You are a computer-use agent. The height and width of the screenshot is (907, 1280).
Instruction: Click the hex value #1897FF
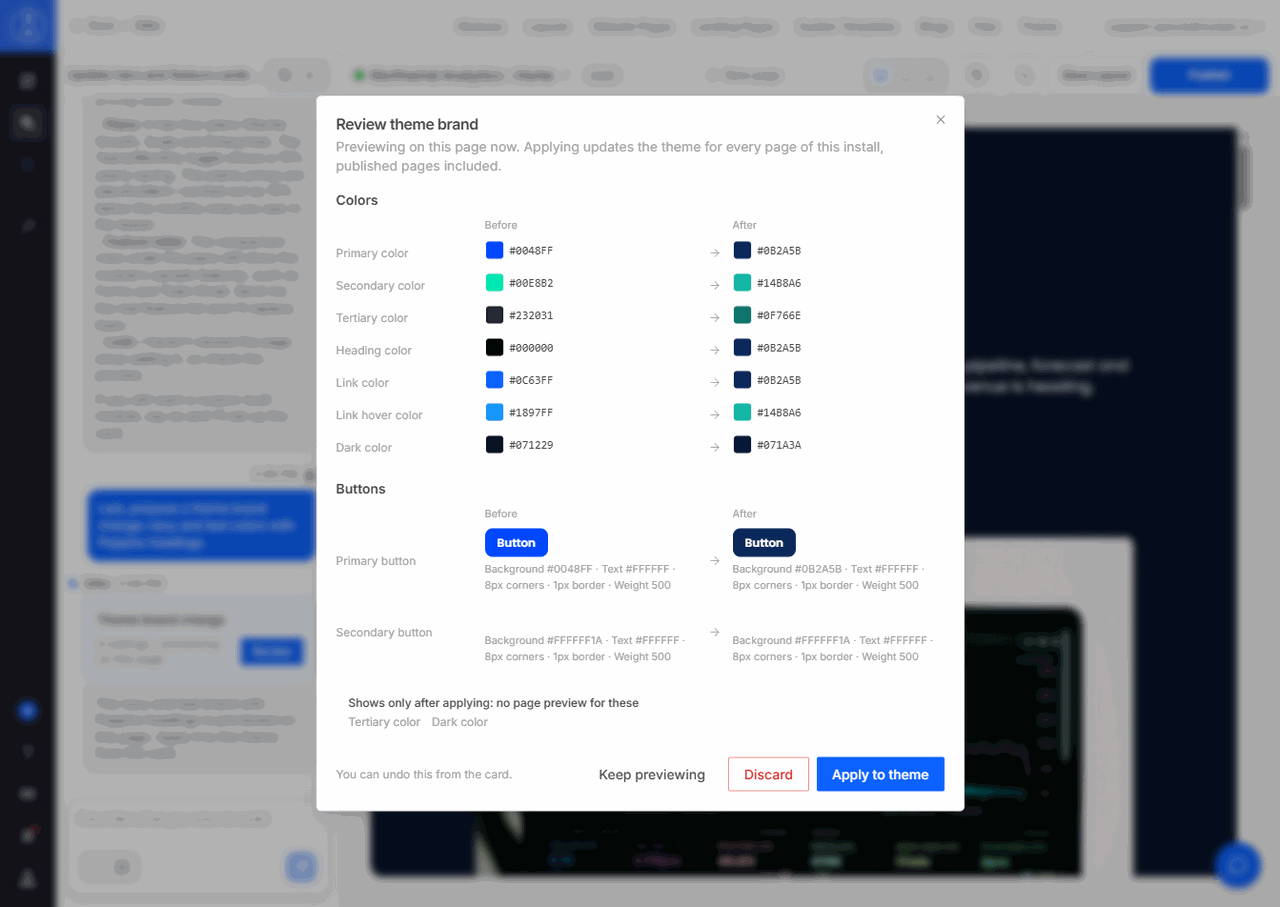[531, 412]
